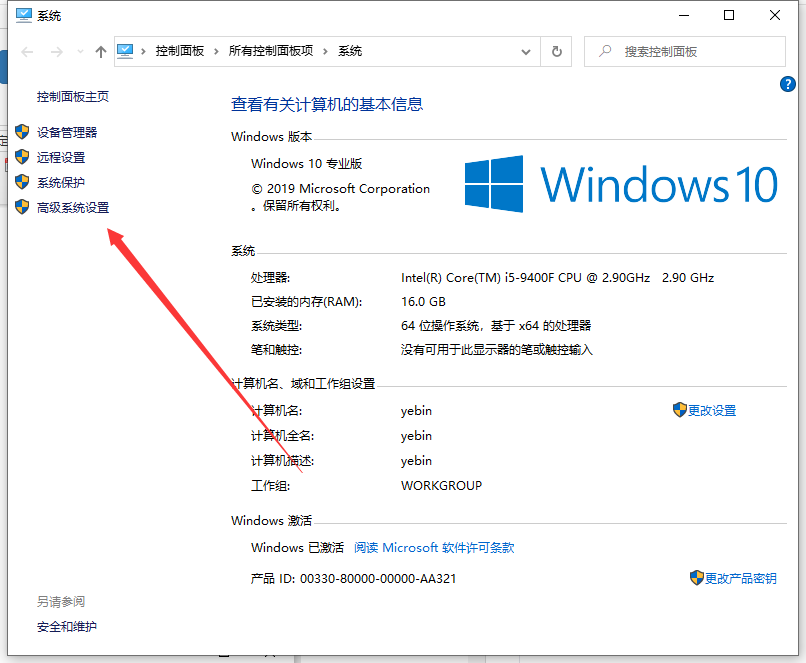This screenshot has height=663, width=806.
Task: Click the shield icon beside 设备管理器
Action: point(22,132)
